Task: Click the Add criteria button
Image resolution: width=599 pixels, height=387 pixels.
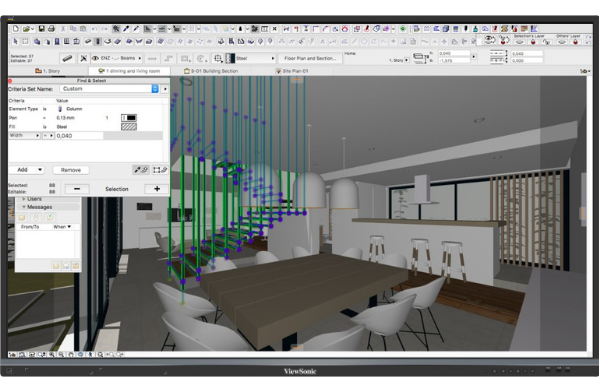Action: [23, 170]
